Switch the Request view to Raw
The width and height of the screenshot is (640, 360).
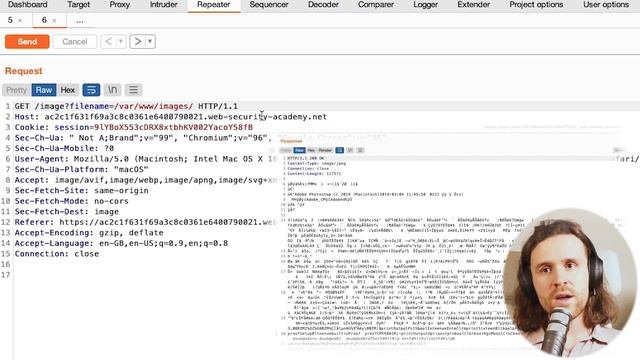(x=44, y=90)
